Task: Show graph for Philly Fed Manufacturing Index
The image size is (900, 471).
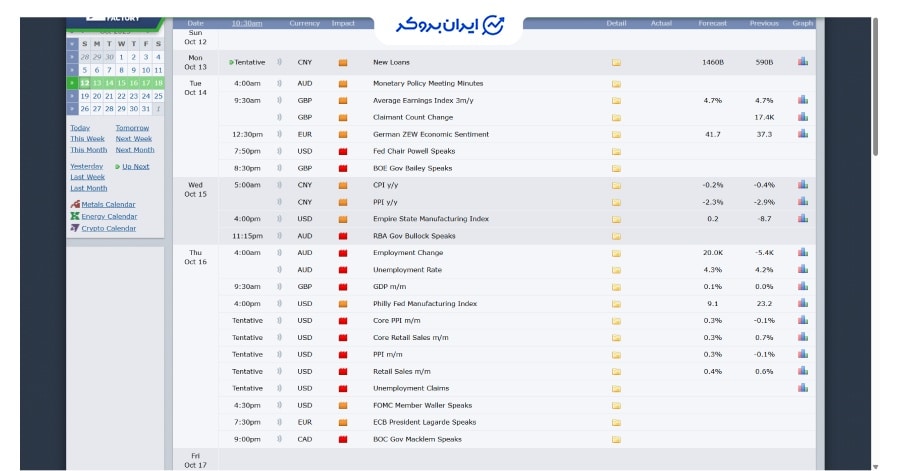Action: (x=802, y=303)
